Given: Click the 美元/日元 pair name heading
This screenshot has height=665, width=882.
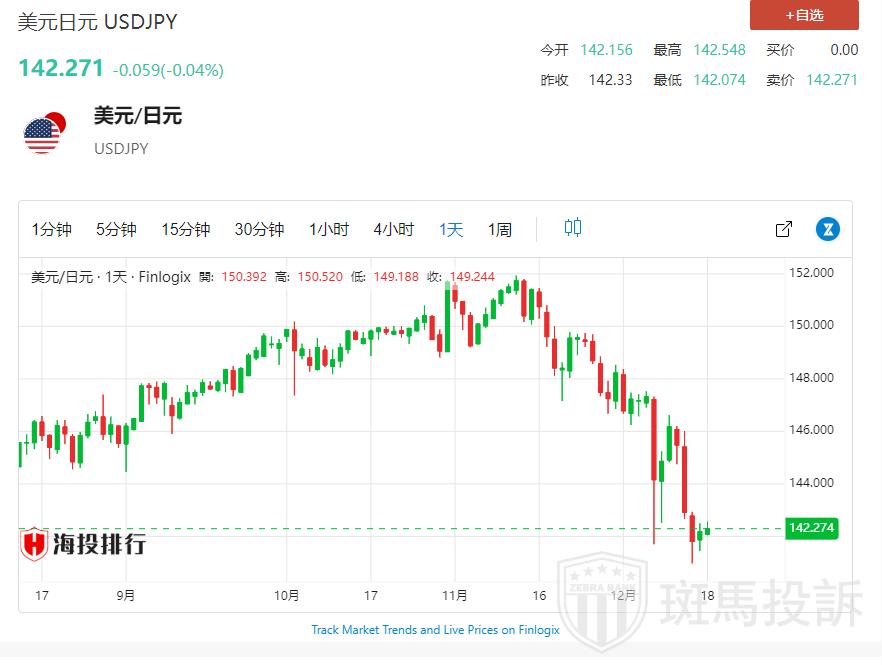Looking at the screenshot, I should [138, 116].
